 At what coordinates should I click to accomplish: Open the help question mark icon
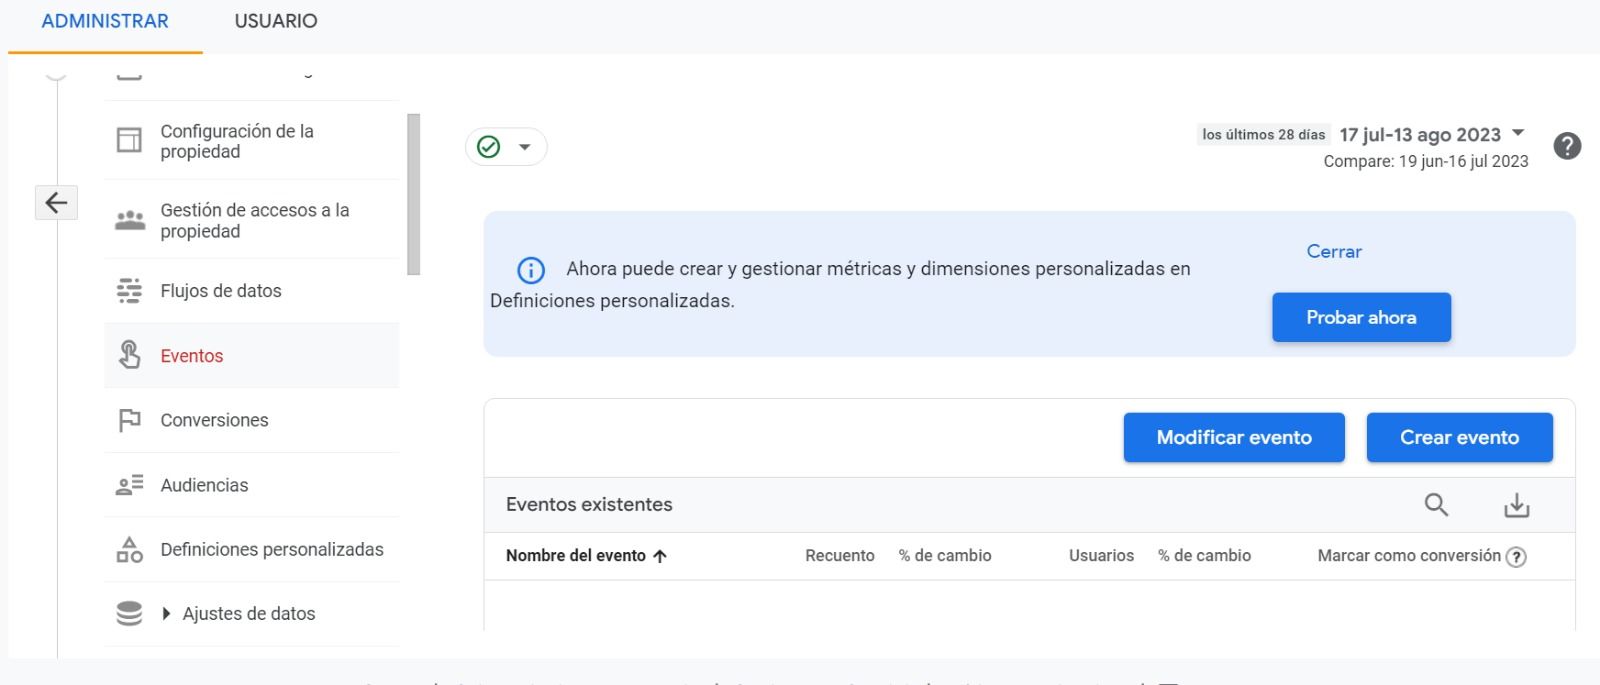[x=1567, y=146]
